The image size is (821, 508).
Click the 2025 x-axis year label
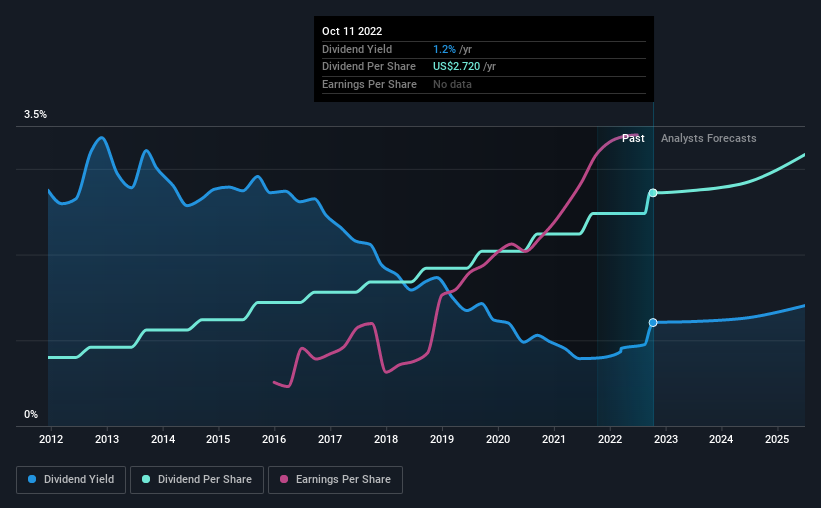(778, 439)
